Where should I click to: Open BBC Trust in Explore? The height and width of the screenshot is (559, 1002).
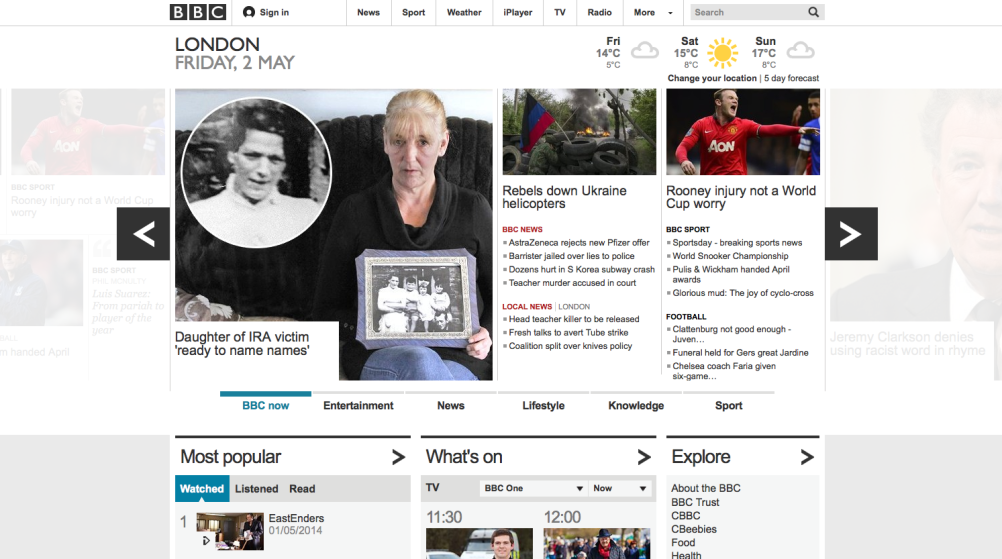pyautogui.click(x=695, y=502)
